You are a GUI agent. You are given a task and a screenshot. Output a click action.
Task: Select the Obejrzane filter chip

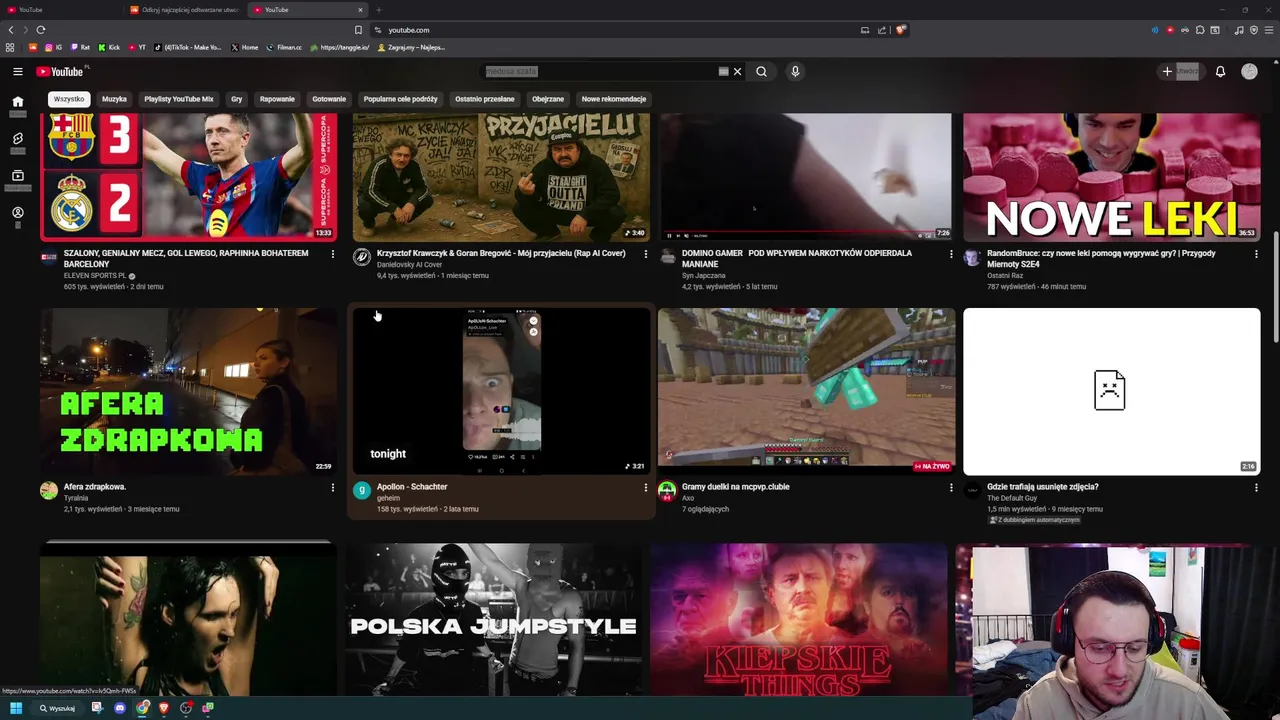pyautogui.click(x=548, y=99)
